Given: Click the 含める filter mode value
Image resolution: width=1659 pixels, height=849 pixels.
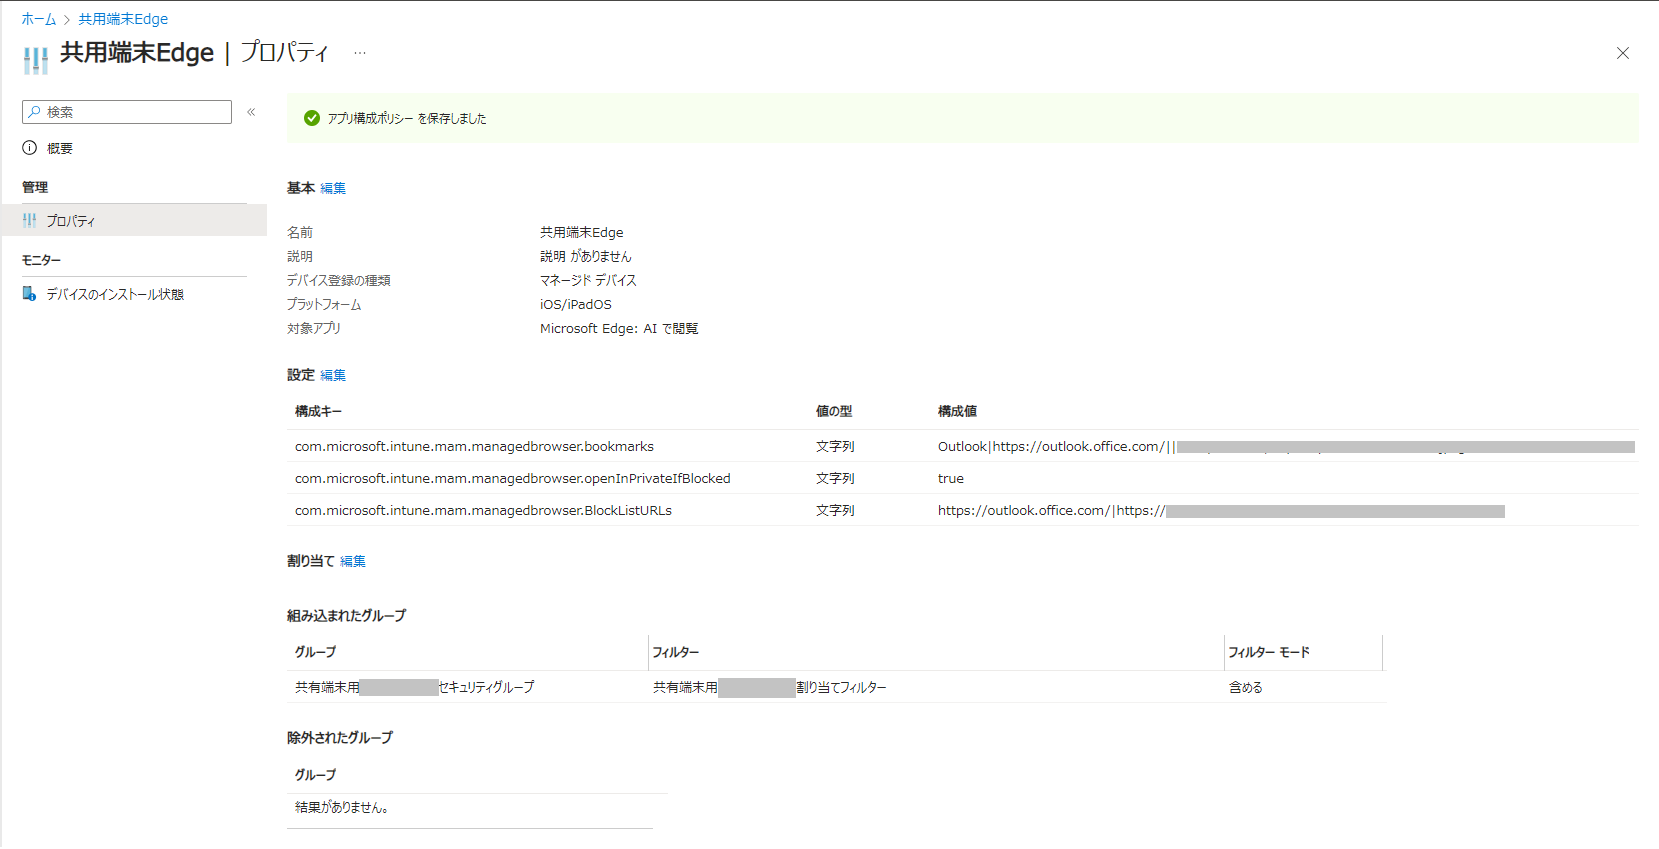Looking at the screenshot, I should point(1246,687).
